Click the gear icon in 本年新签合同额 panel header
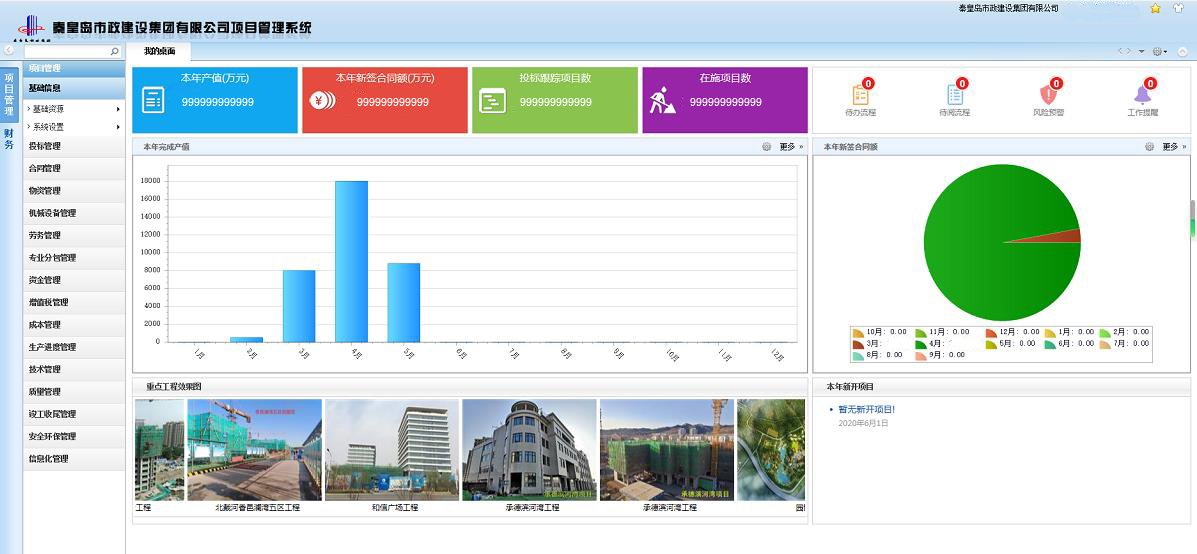1197x554 pixels. [x=1150, y=147]
